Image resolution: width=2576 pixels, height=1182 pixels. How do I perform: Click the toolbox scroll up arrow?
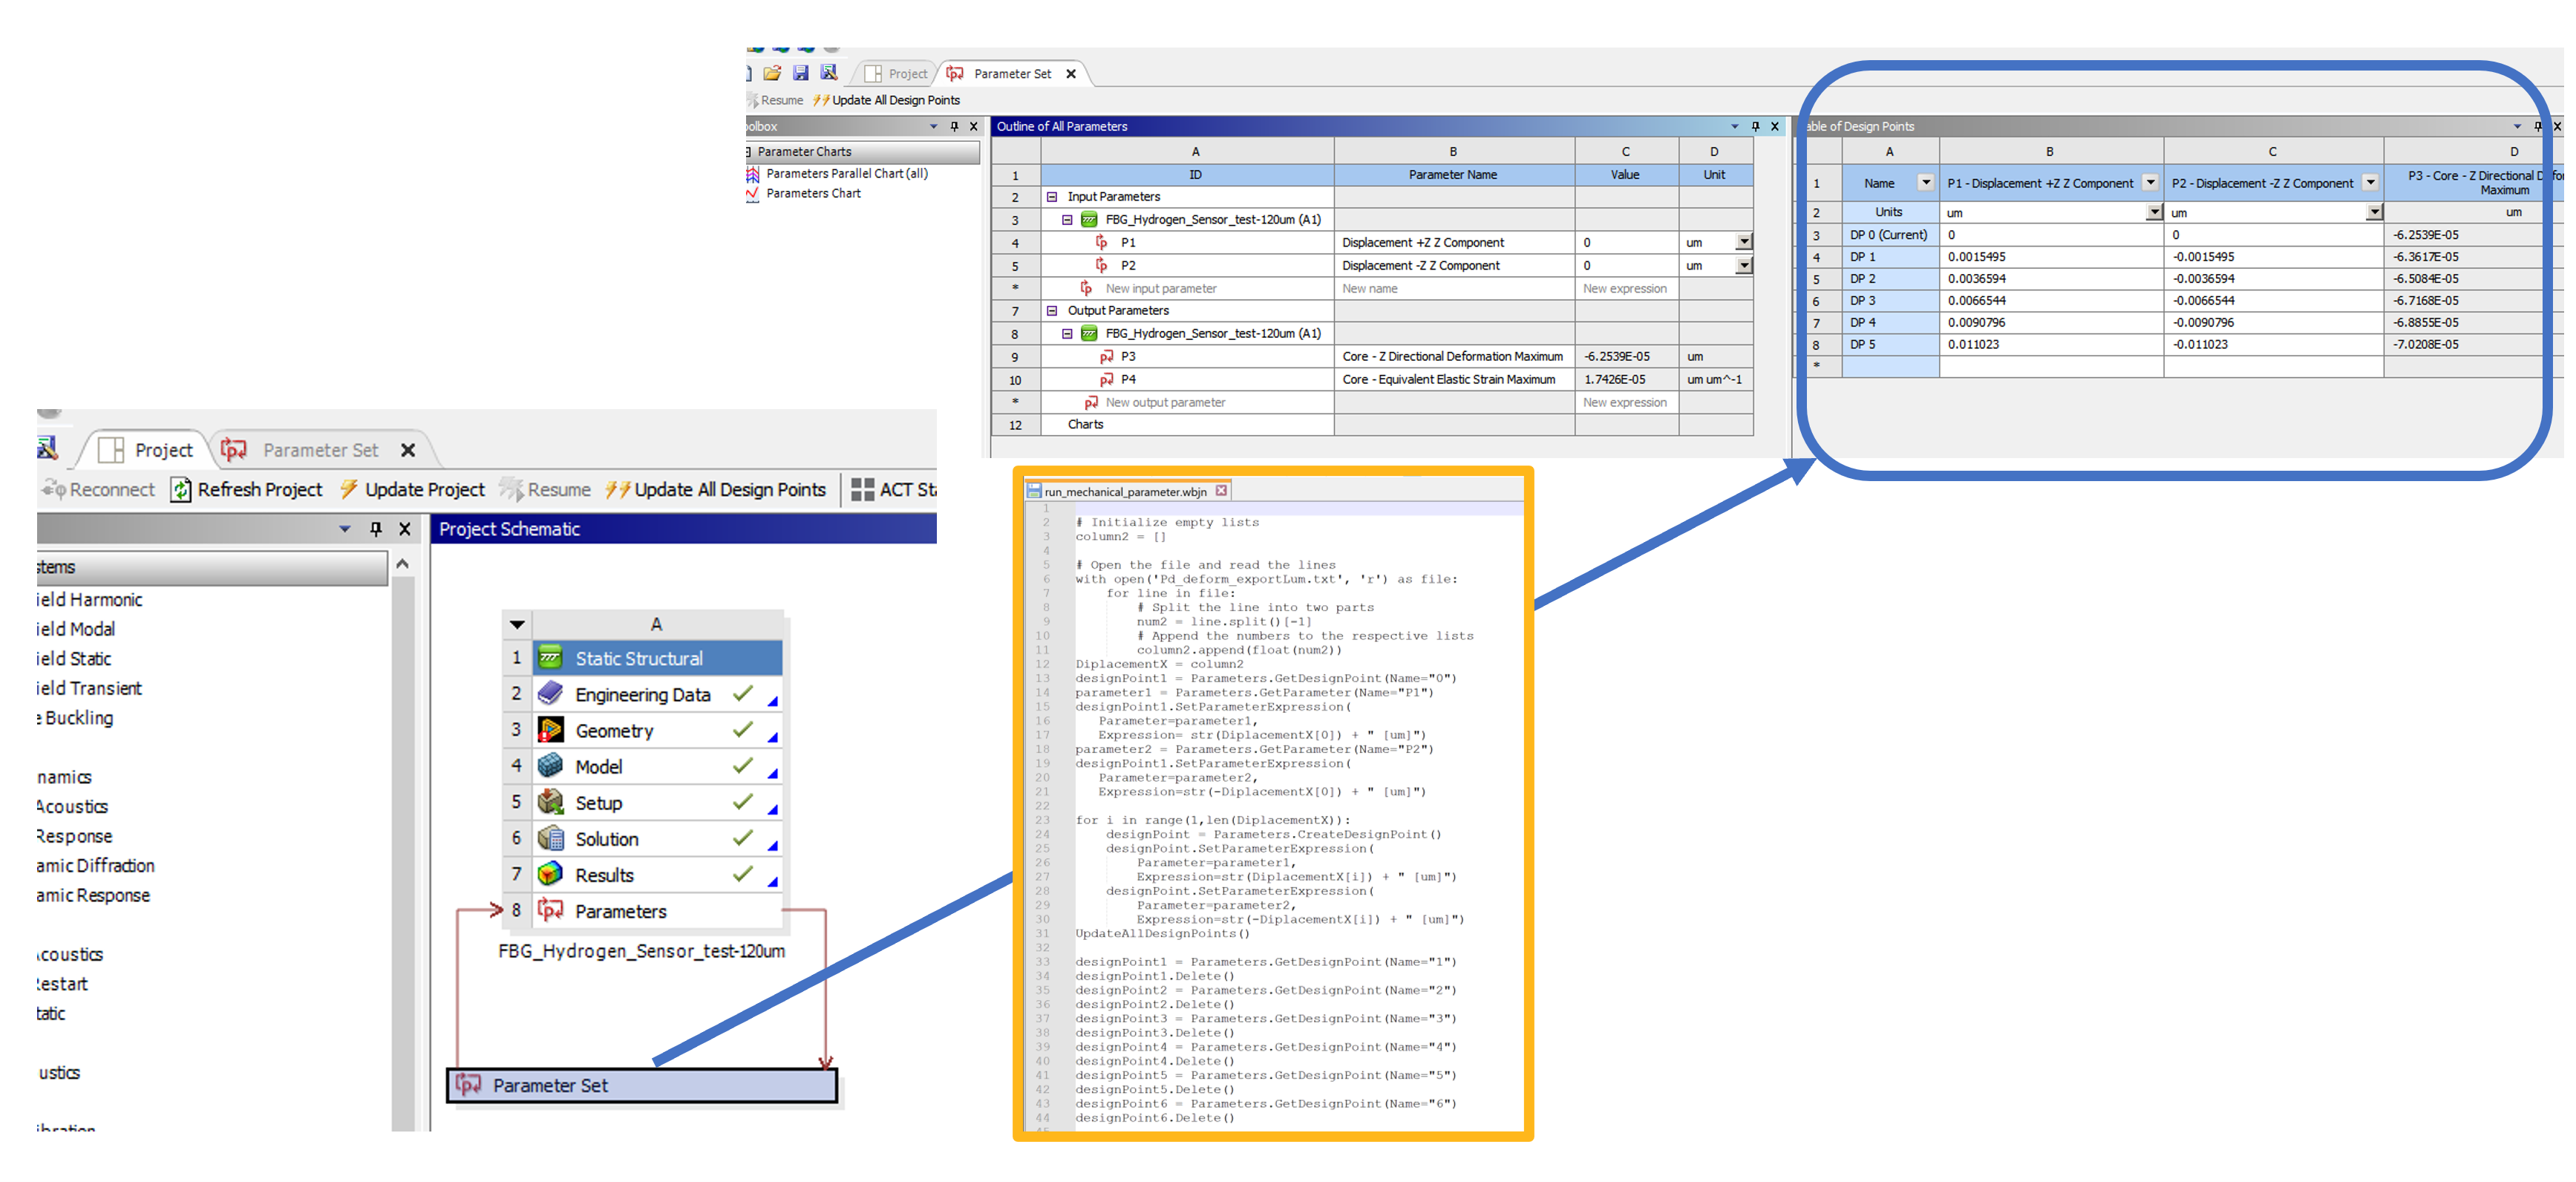tap(402, 564)
